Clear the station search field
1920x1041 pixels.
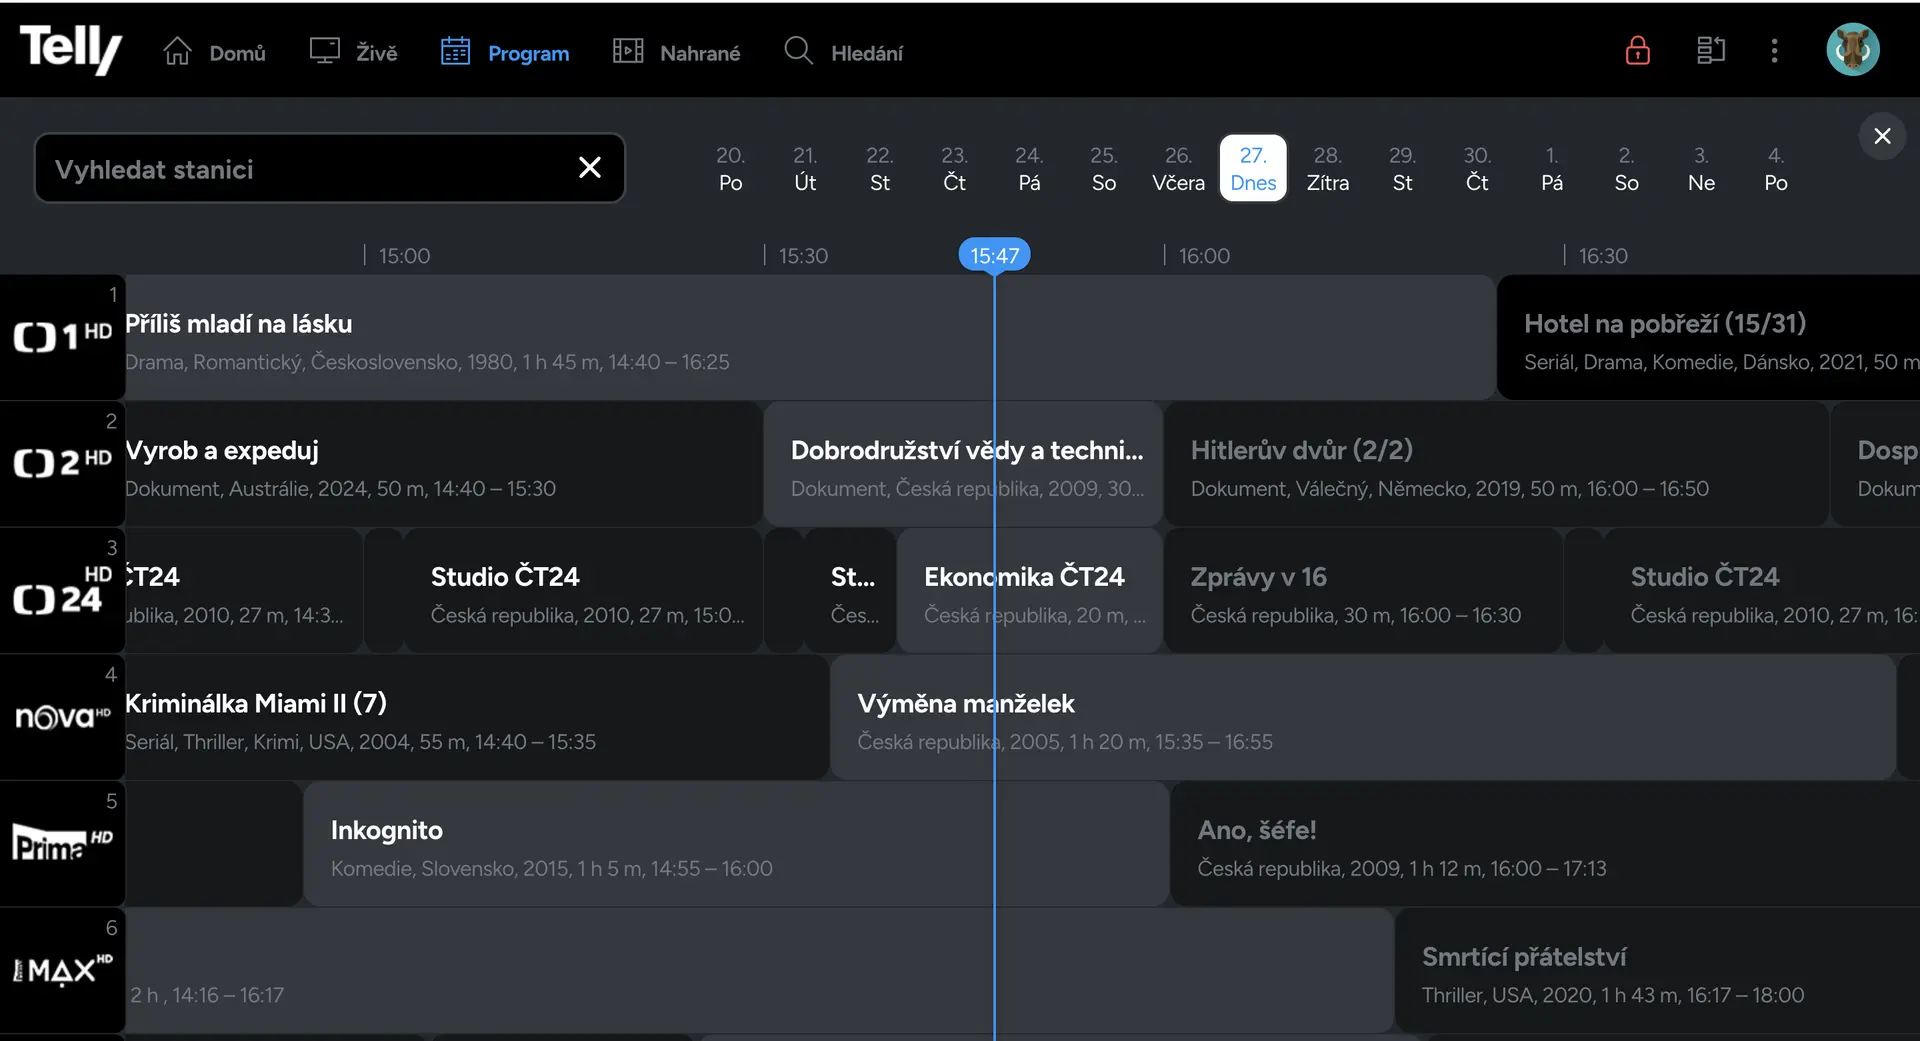point(590,168)
